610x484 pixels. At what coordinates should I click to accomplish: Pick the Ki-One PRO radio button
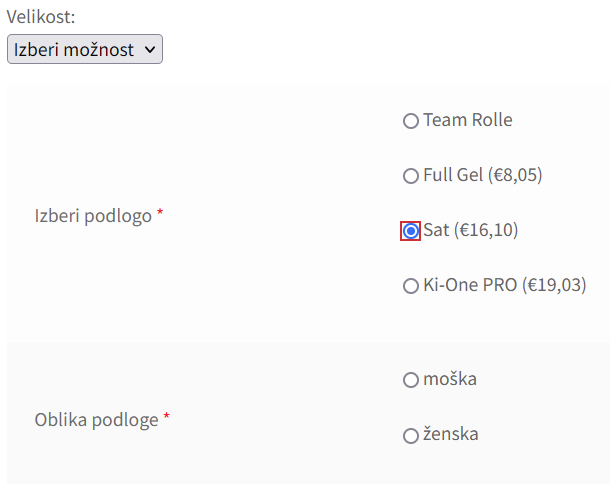tap(410, 286)
